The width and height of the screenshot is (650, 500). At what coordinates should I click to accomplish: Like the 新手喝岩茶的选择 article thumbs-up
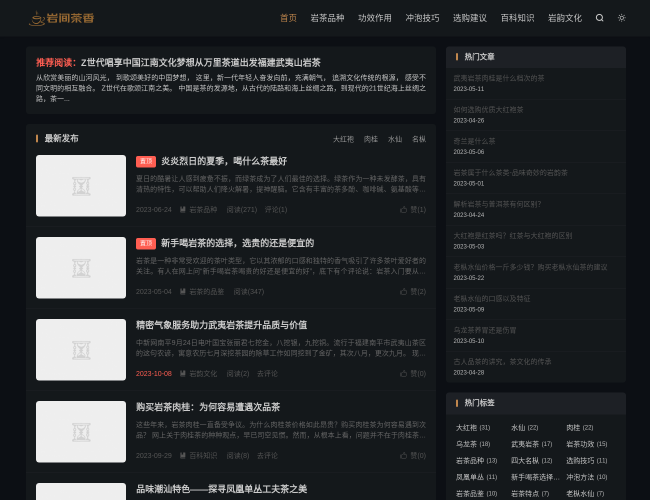tap(413, 292)
